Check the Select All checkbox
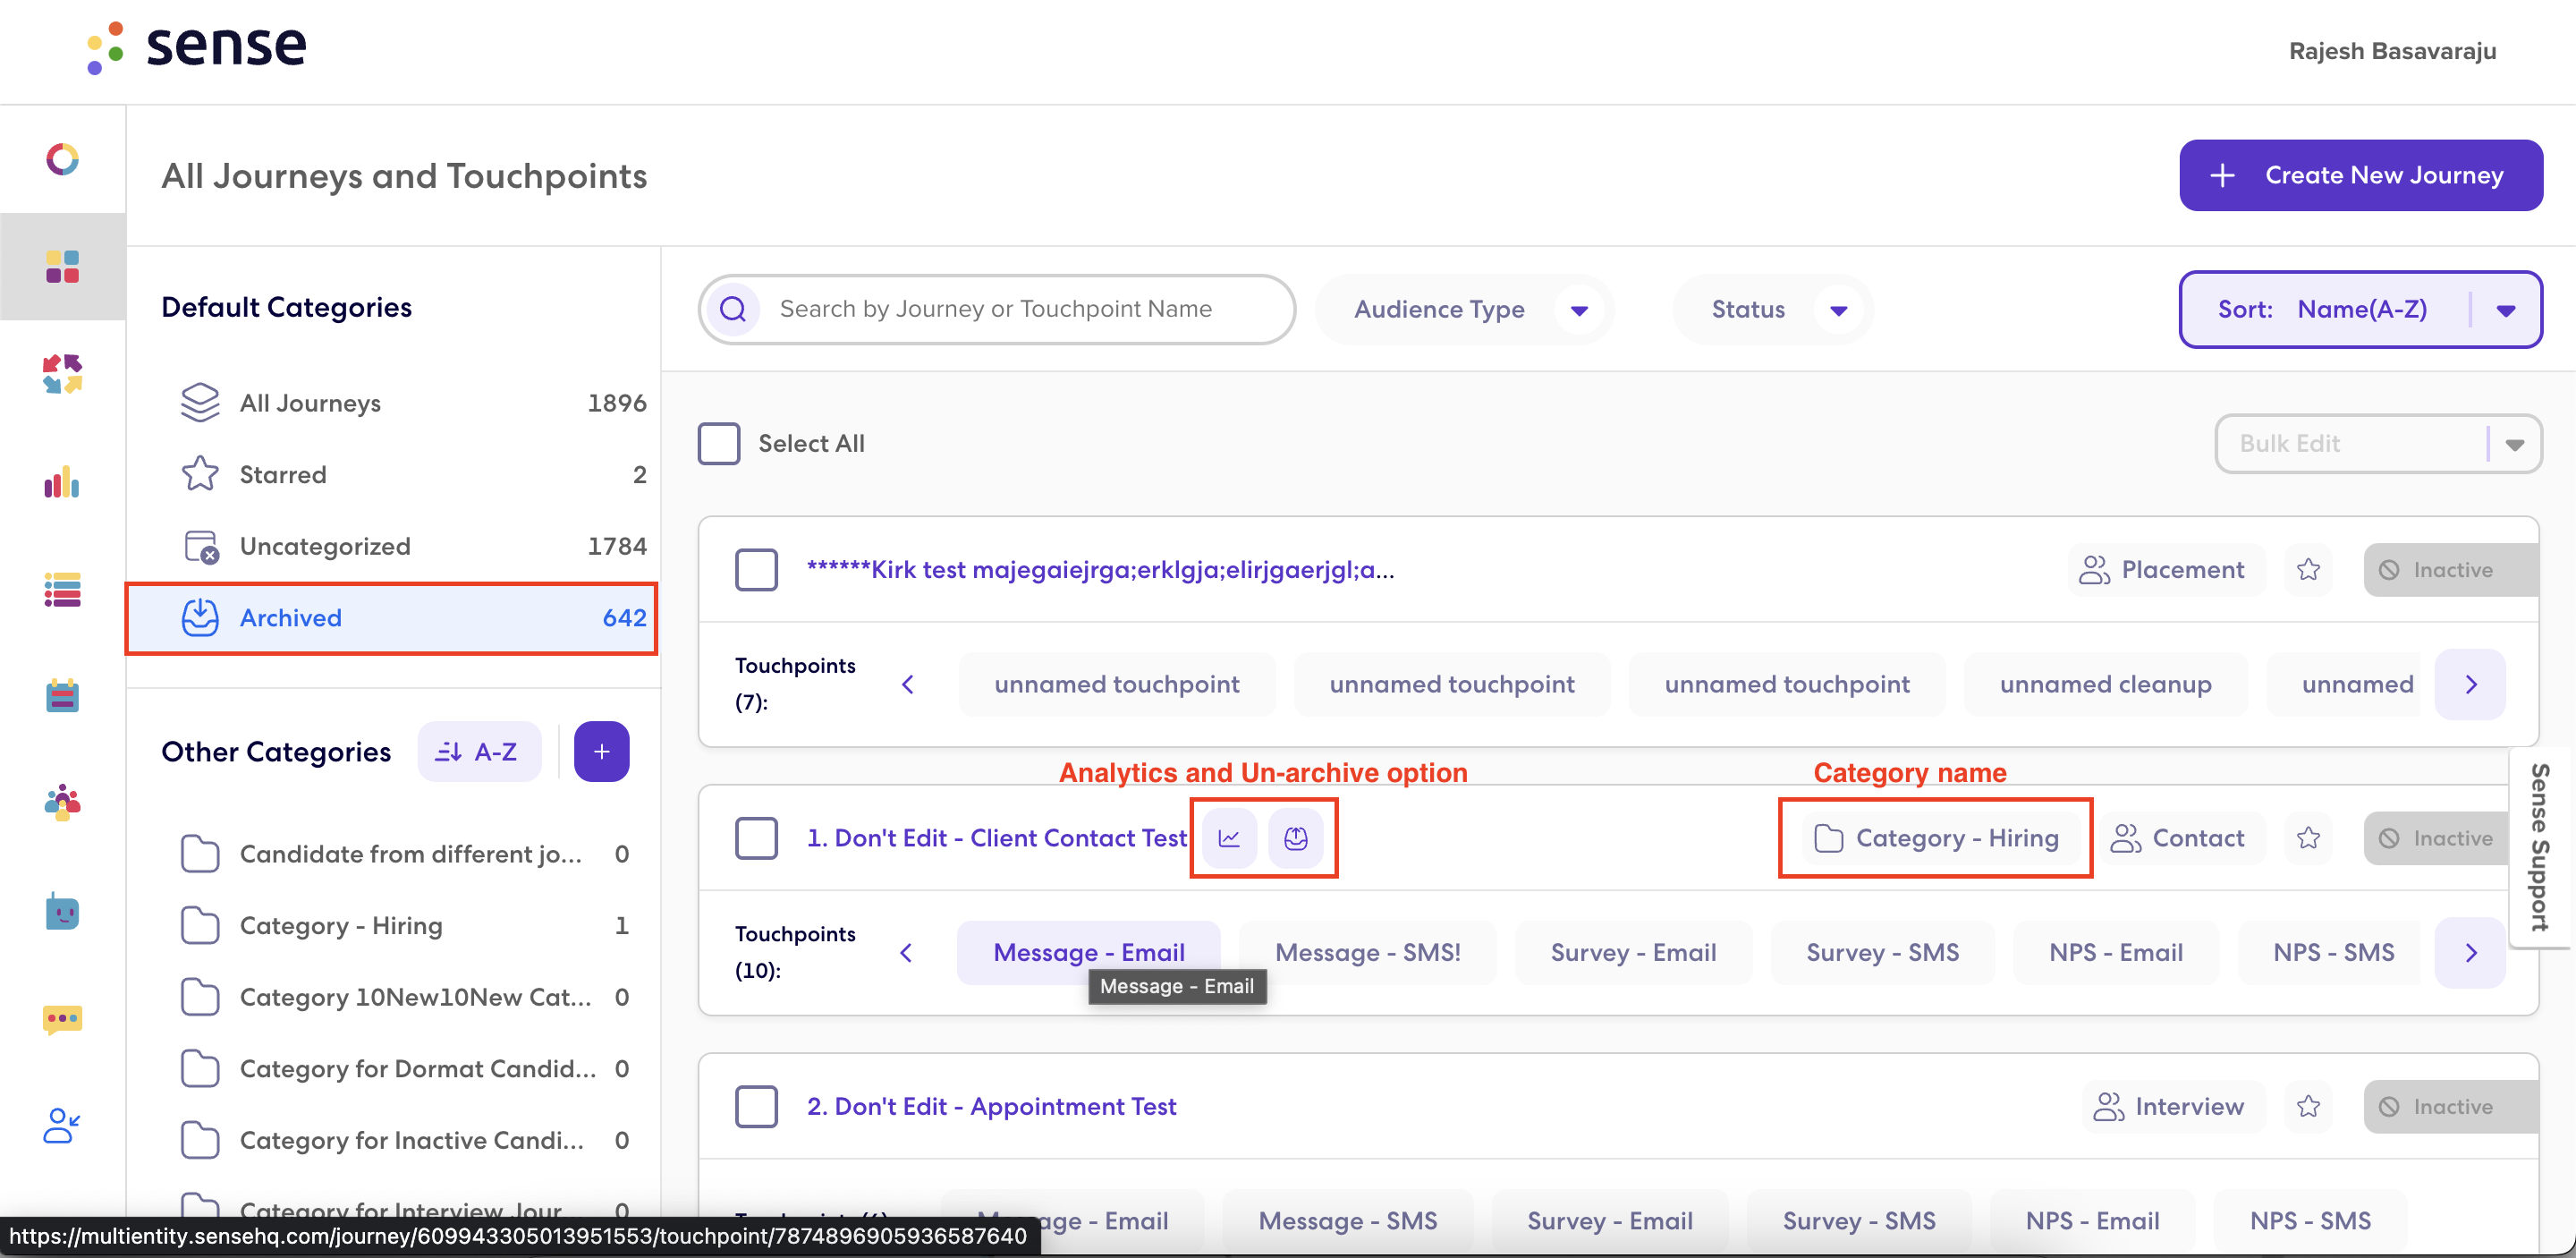 (x=719, y=443)
